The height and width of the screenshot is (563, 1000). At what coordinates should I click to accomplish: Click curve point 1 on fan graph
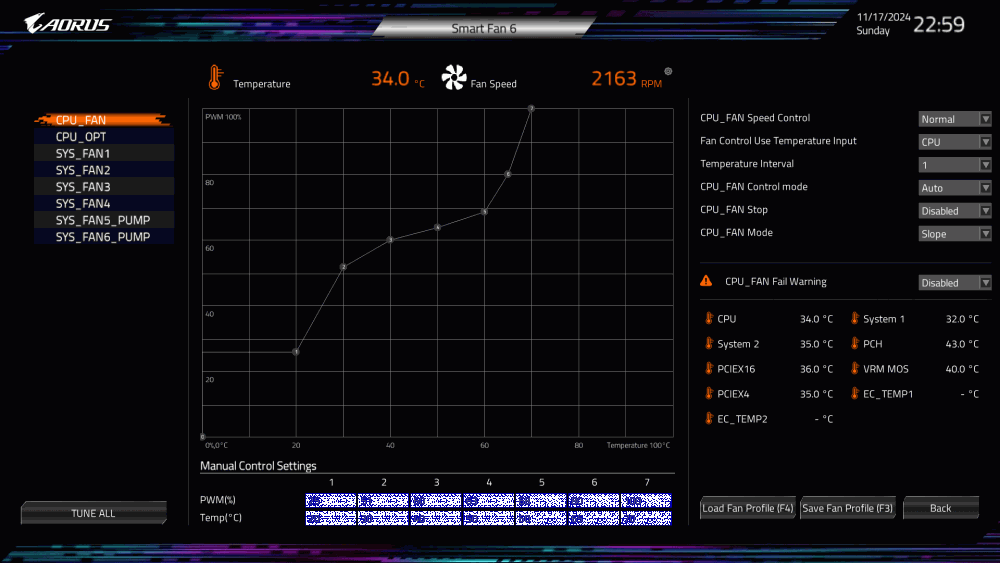(x=296, y=351)
